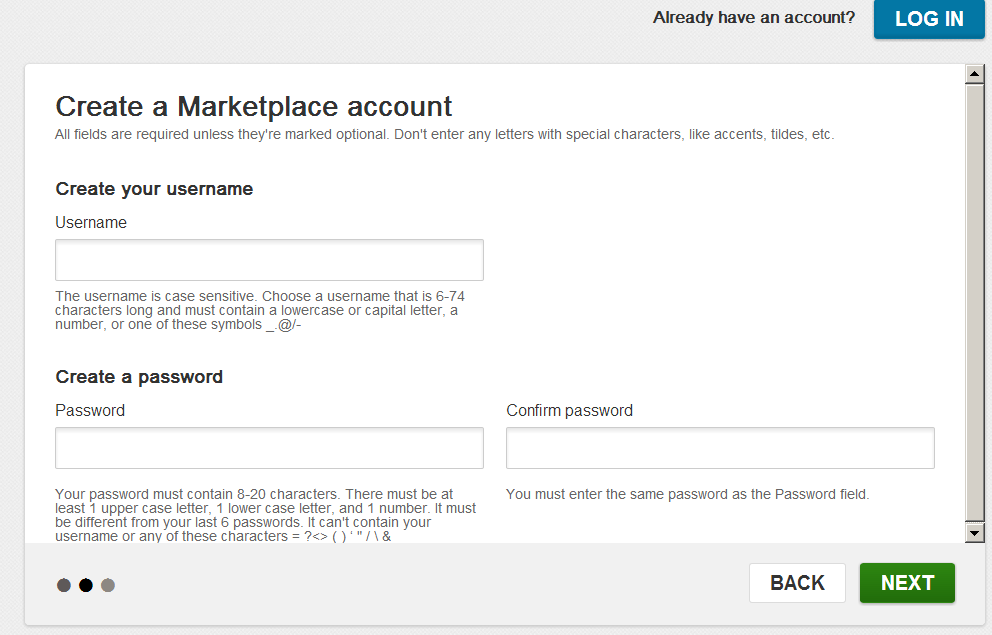Click the Confirm password label
The image size is (992, 635).
(569, 411)
